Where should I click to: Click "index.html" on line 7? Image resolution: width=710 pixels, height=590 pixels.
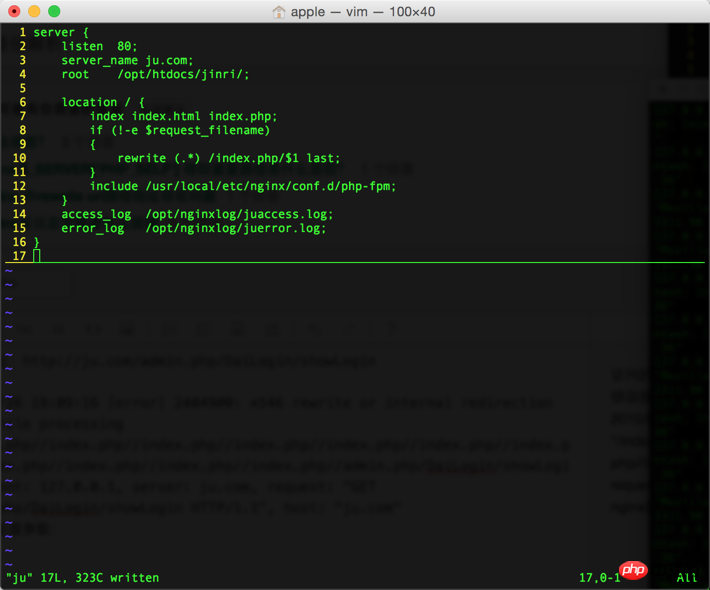coord(166,116)
